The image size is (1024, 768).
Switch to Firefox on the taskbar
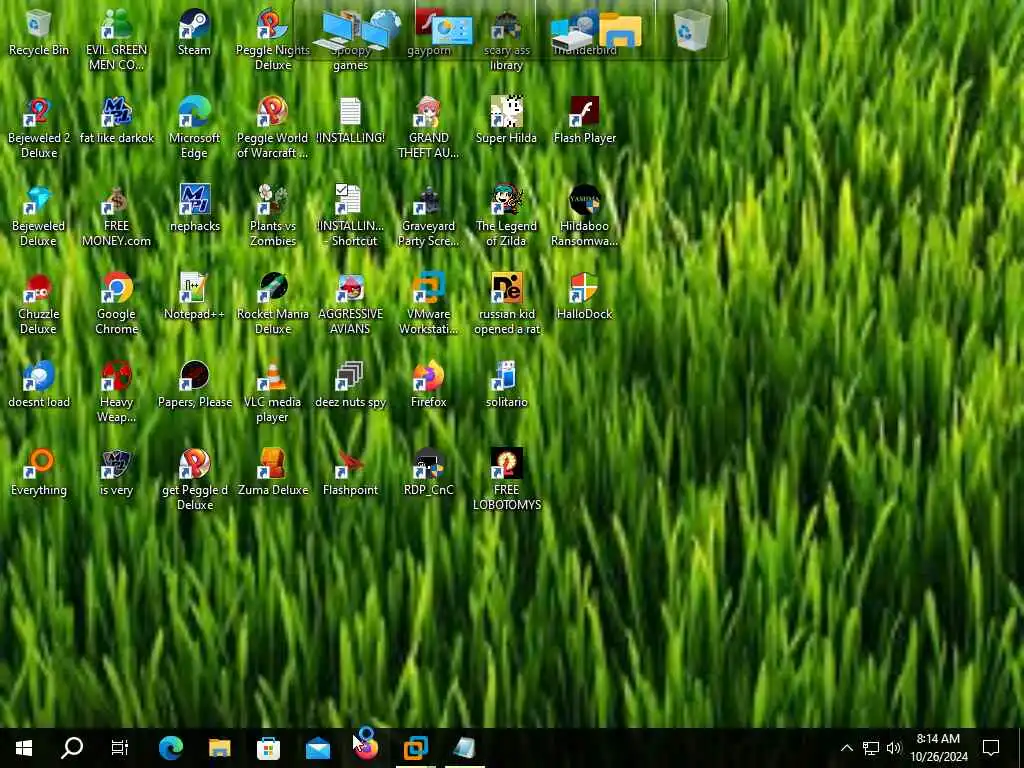click(366, 748)
